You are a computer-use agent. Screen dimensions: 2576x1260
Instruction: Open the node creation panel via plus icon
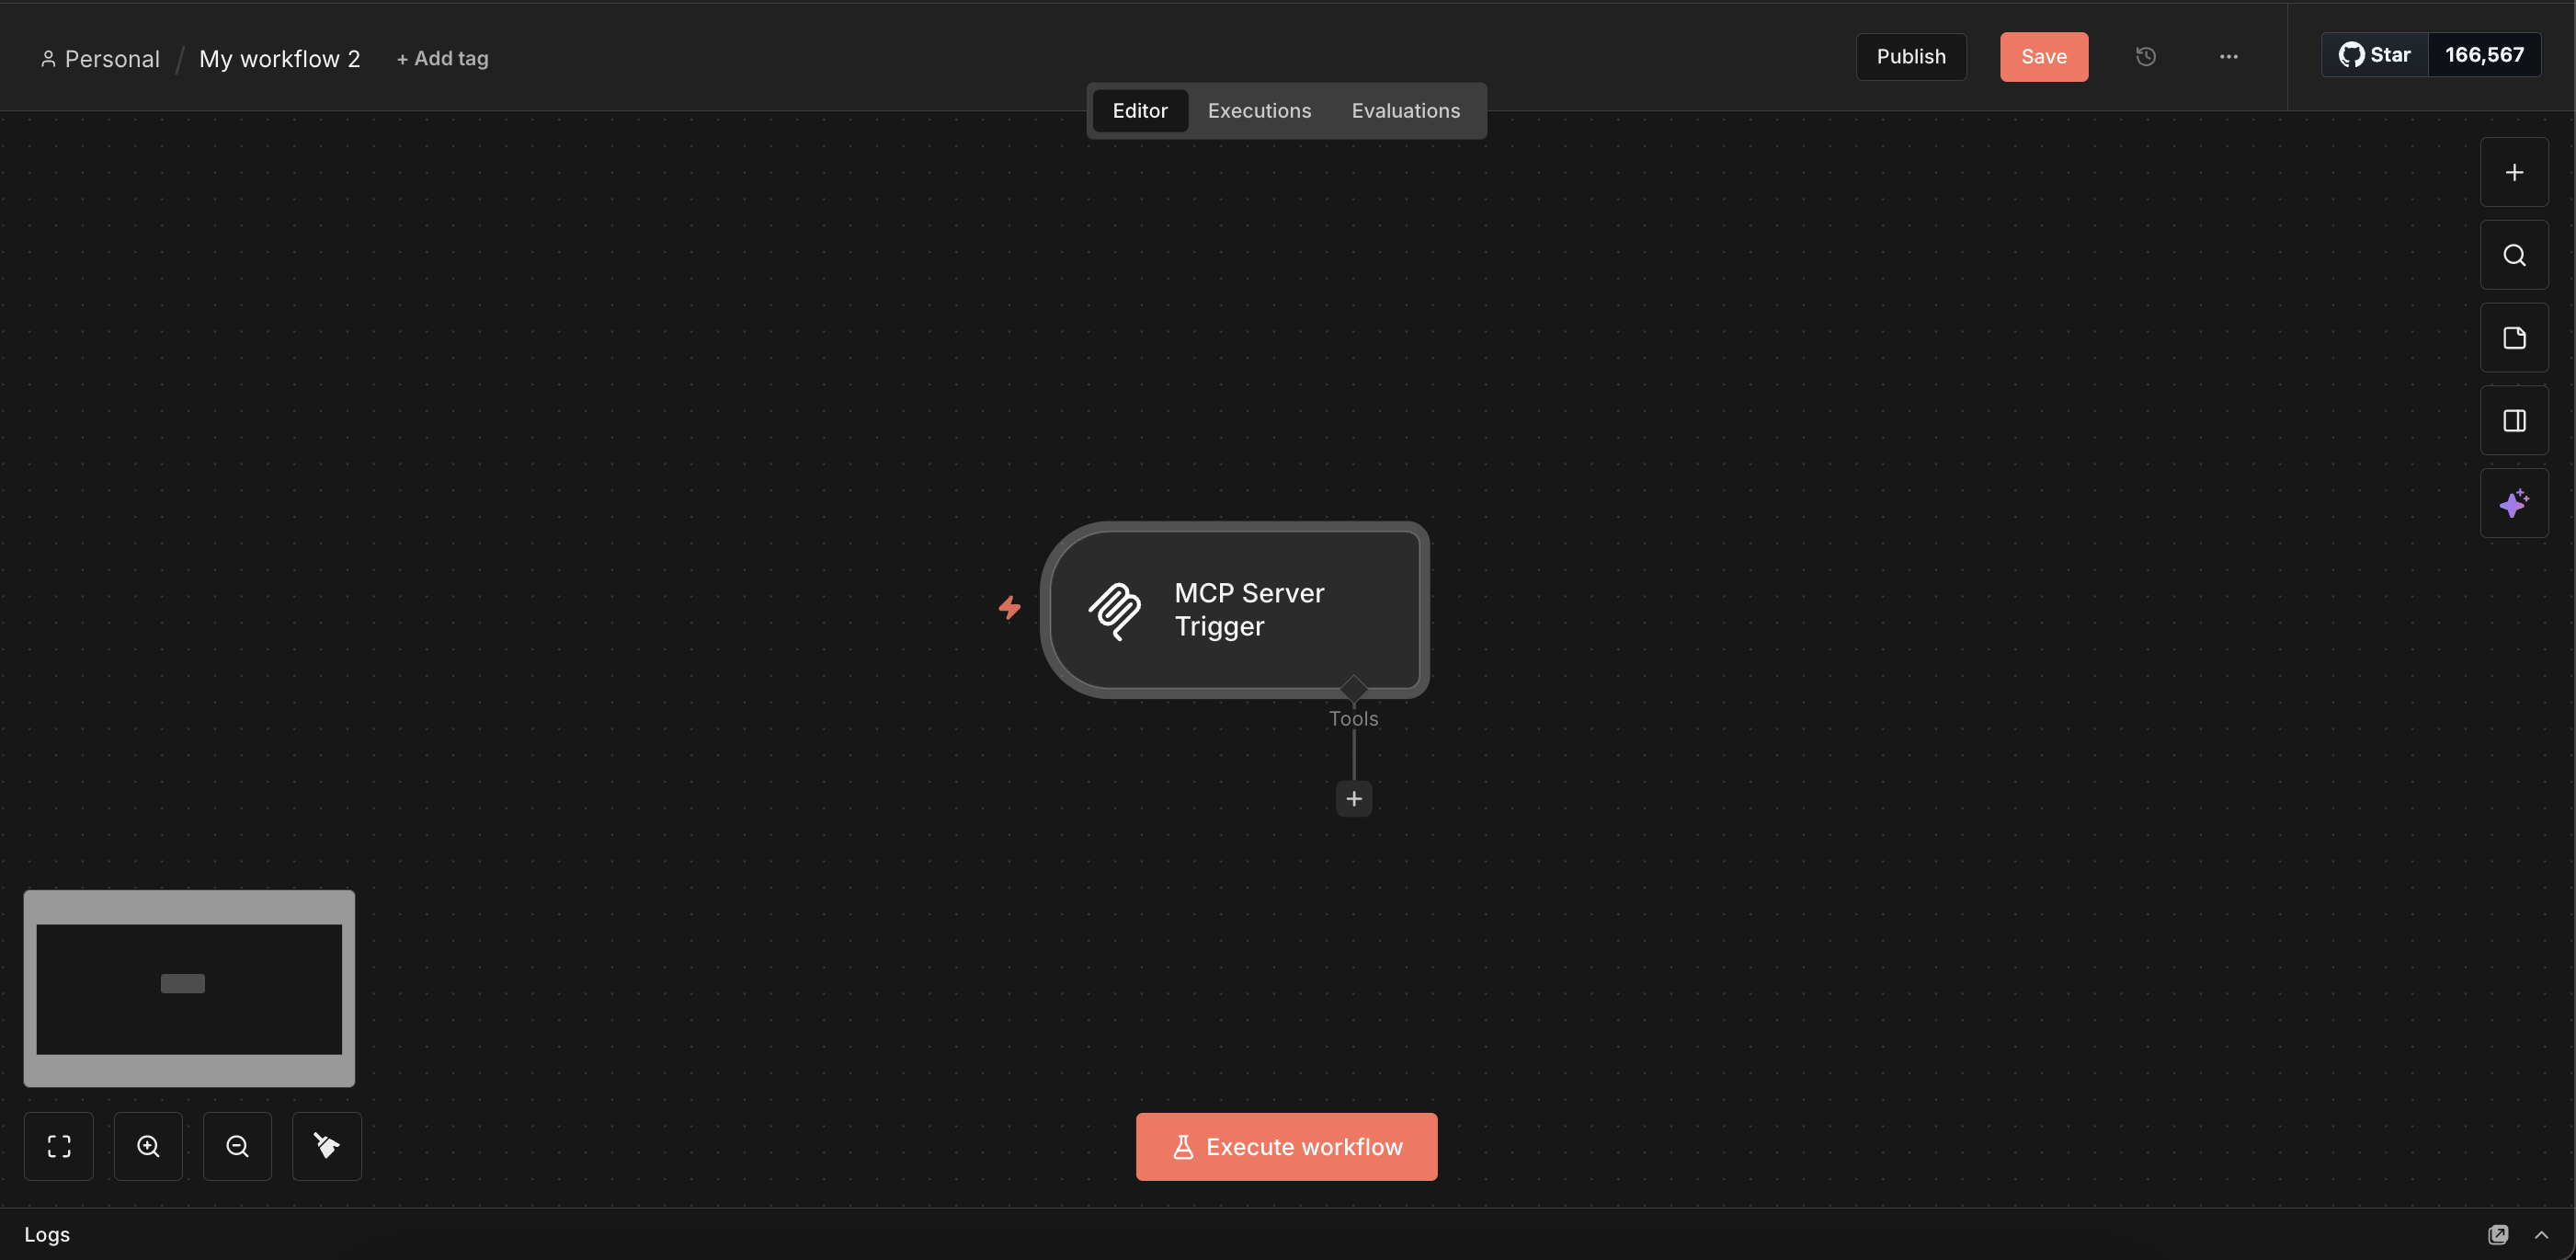coord(2514,171)
